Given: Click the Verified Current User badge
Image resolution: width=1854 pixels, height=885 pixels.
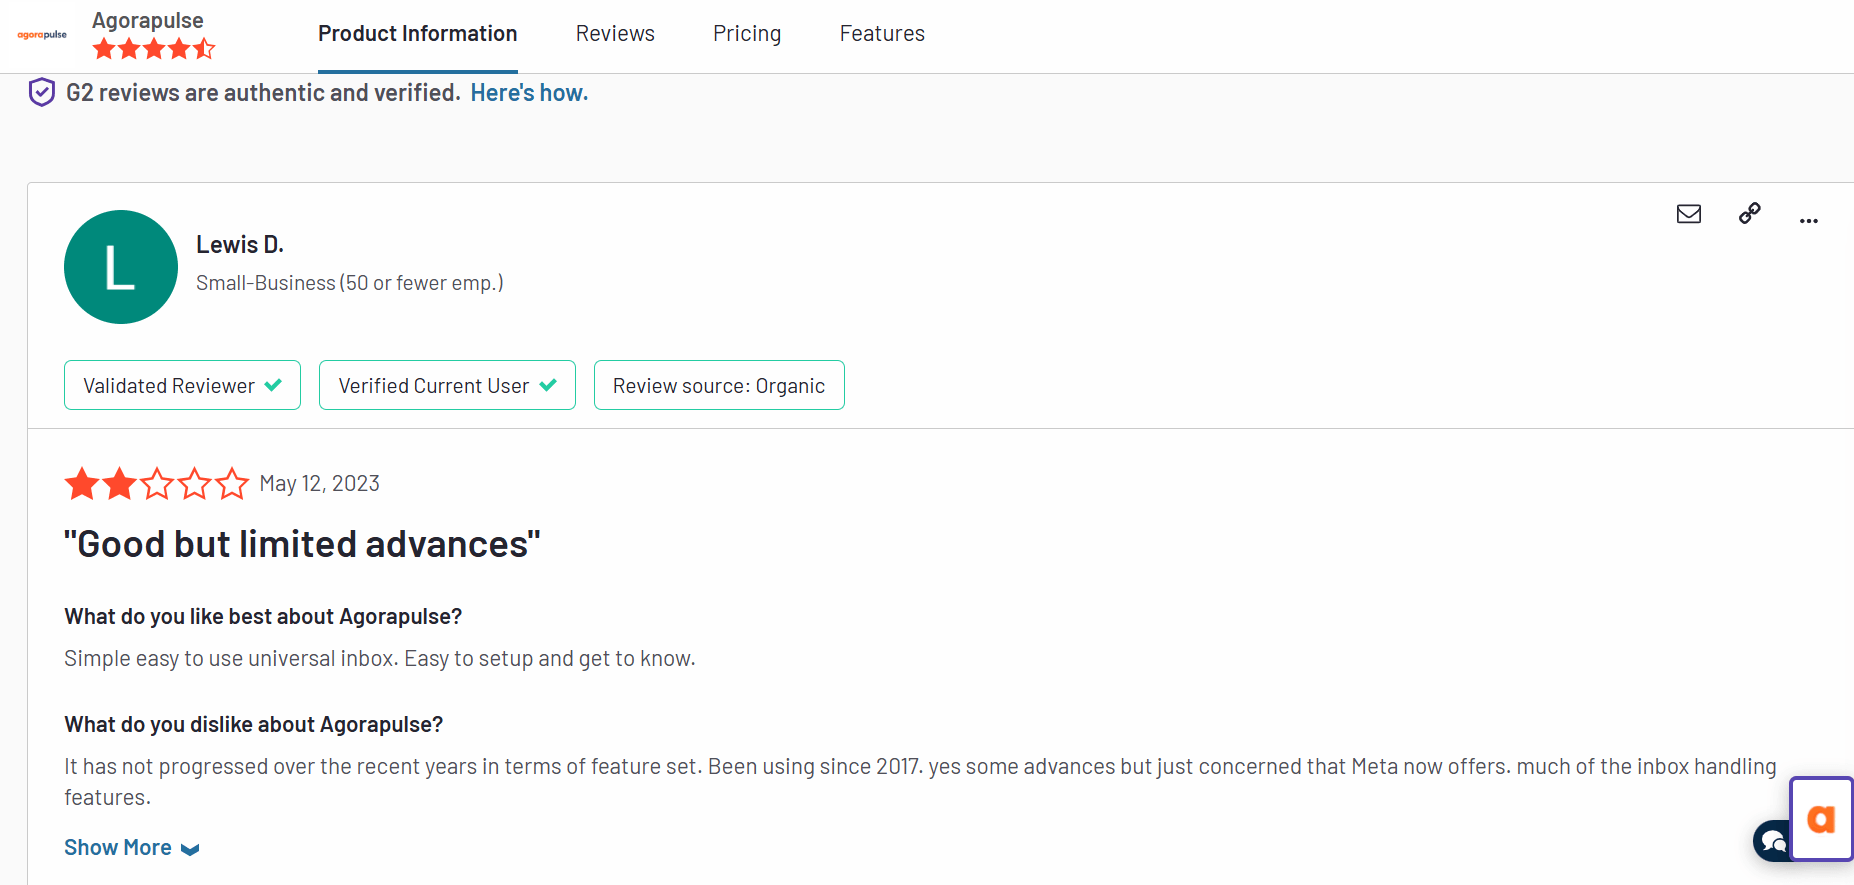Looking at the screenshot, I should [x=447, y=385].
